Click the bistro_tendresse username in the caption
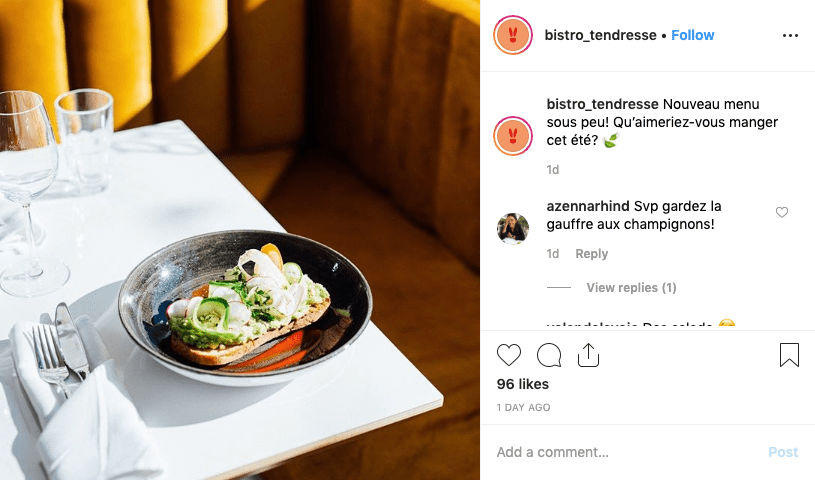Screen dimensions: 815x480 tap(602, 104)
